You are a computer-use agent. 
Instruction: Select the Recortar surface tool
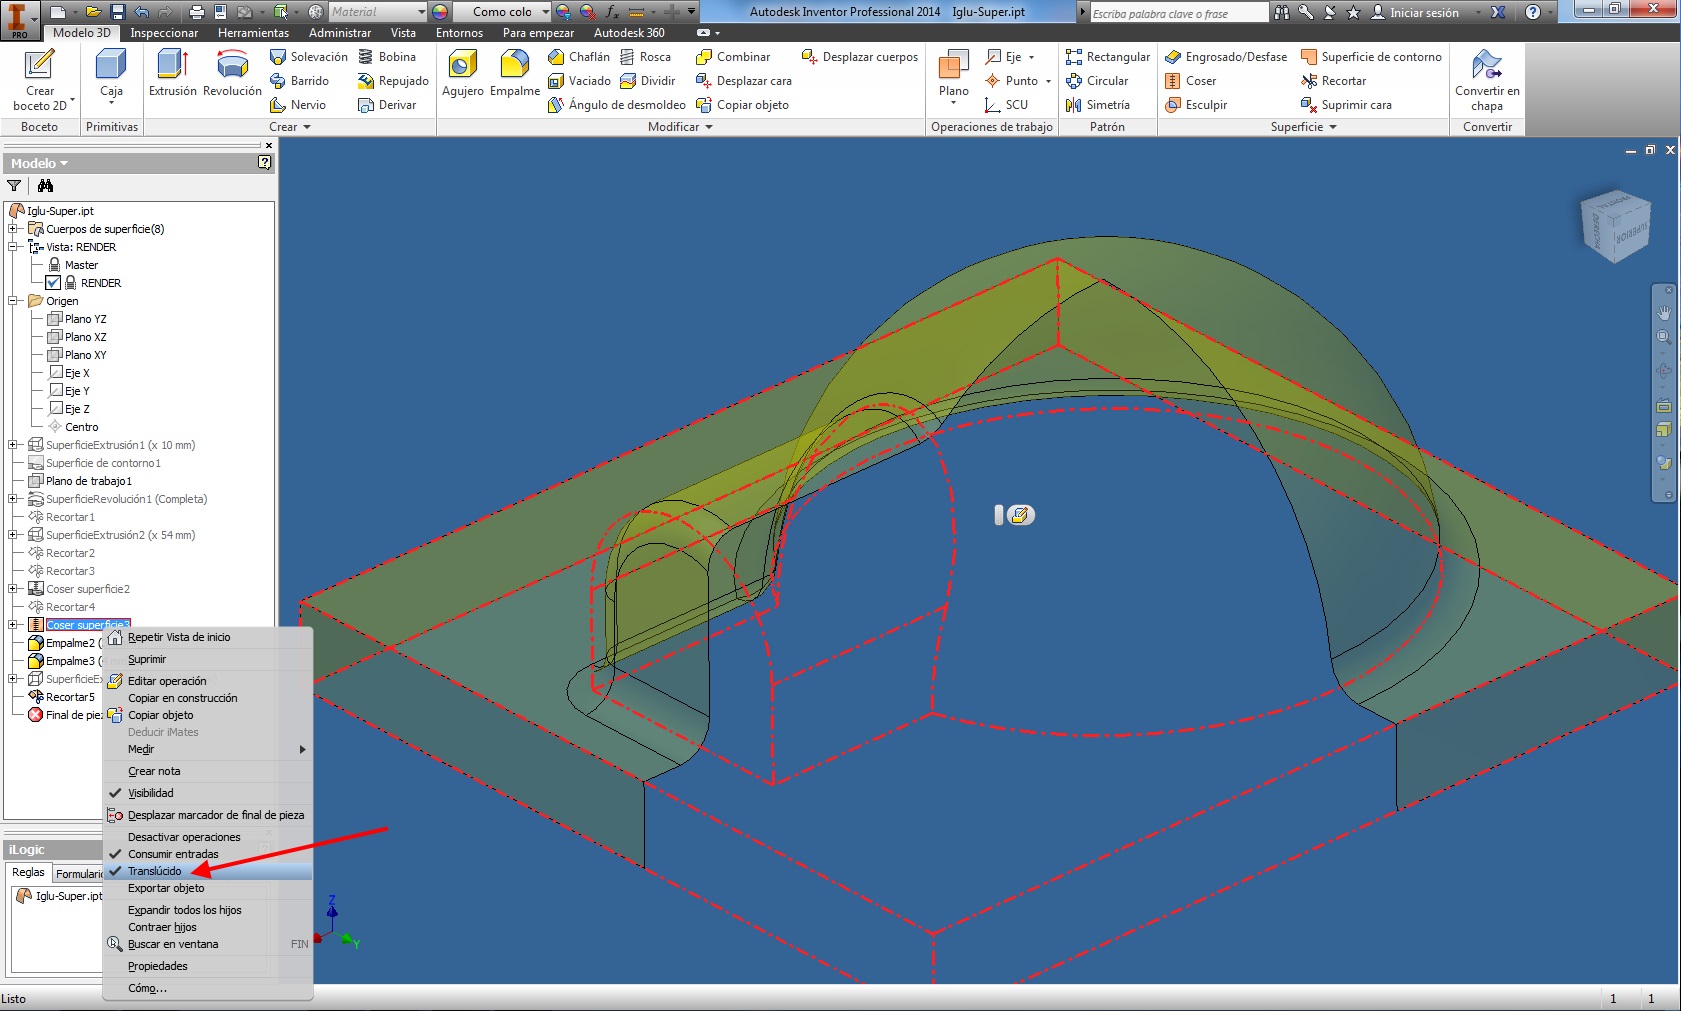pos(1333,81)
